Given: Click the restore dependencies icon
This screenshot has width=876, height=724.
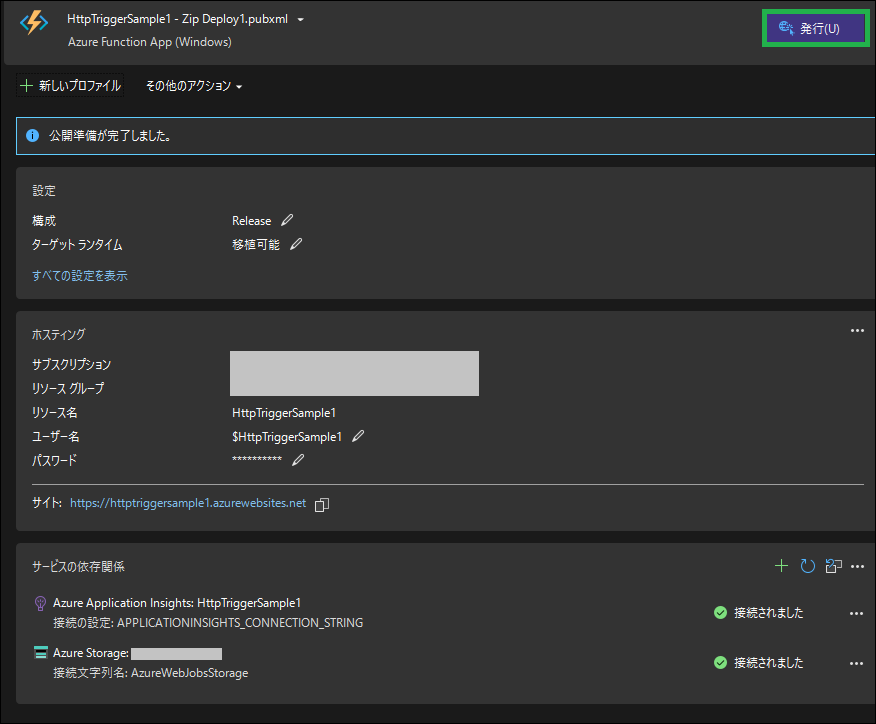Looking at the screenshot, I should click(833, 566).
